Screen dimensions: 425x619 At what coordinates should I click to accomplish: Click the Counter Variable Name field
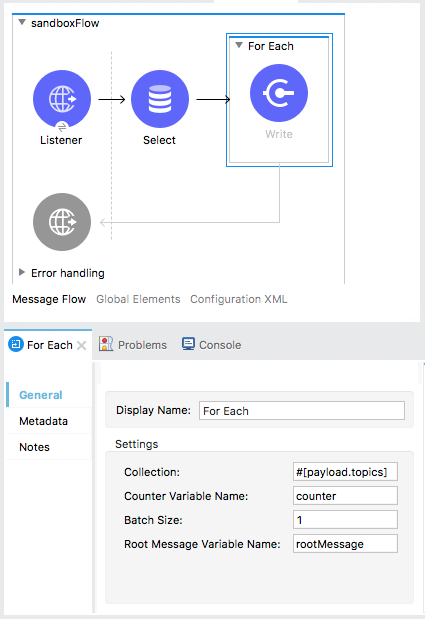345,496
